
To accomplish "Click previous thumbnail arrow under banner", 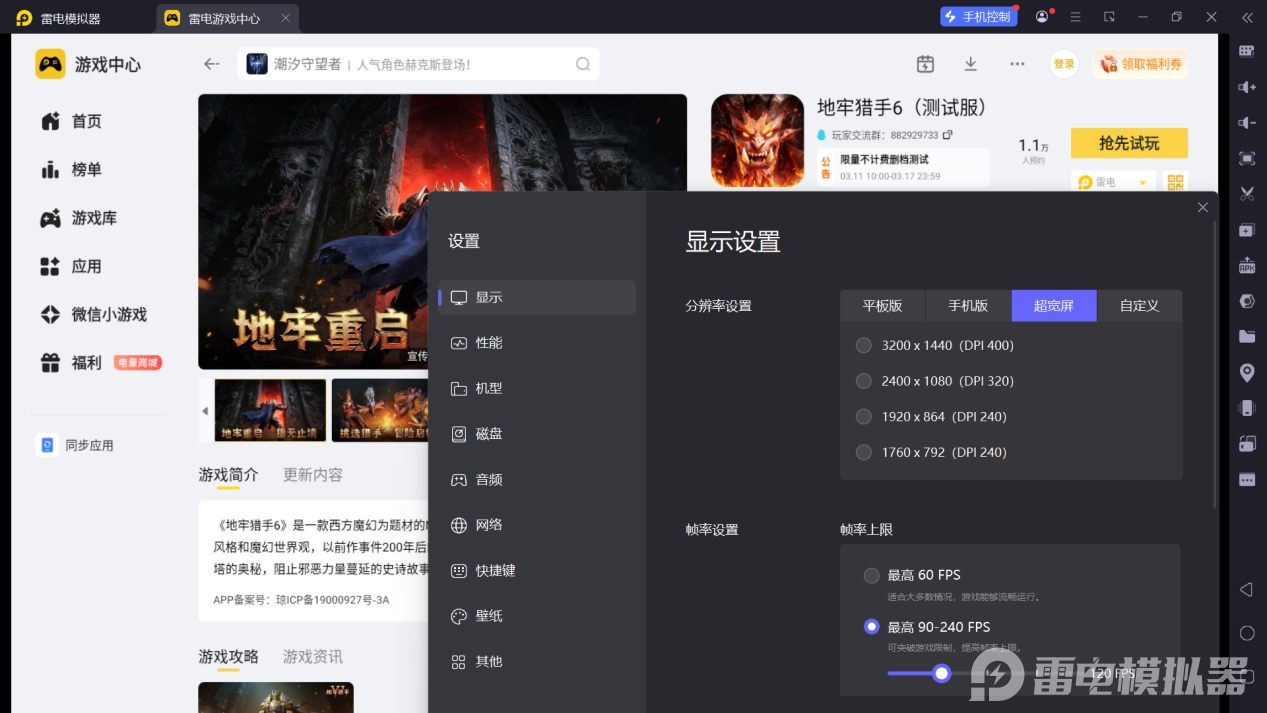I will pyautogui.click(x=205, y=410).
